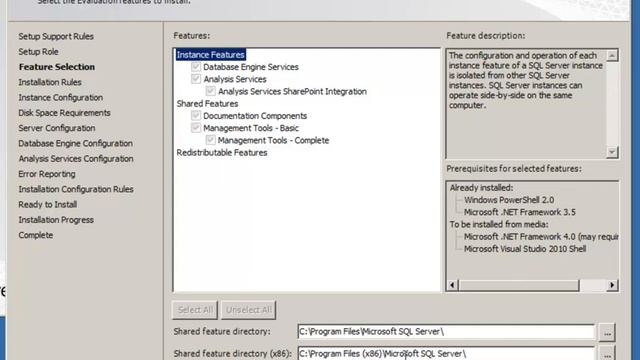Click Microsoft .NET Framework 4.0 entry

[x=541, y=237]
